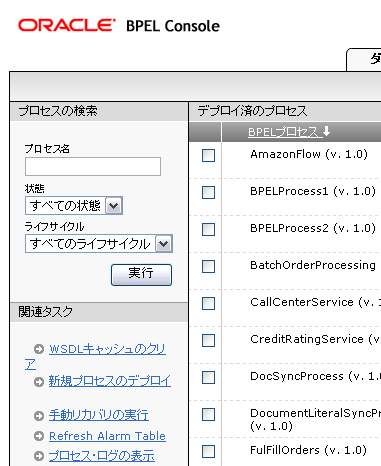Open the 状態 dropdown showing すべての状態
Screen dimensions: 381x466
click(74, 205)
